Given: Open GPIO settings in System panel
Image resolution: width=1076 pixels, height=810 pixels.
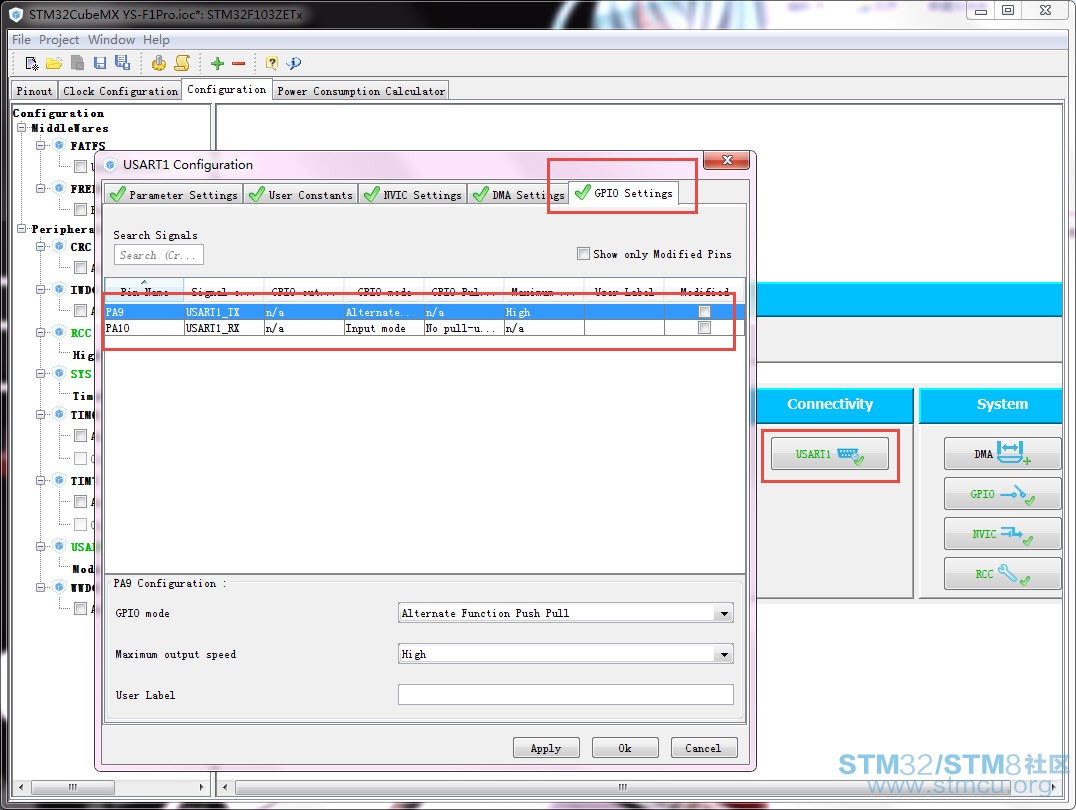Looking at the screenshot, I should pos(1003,494).
